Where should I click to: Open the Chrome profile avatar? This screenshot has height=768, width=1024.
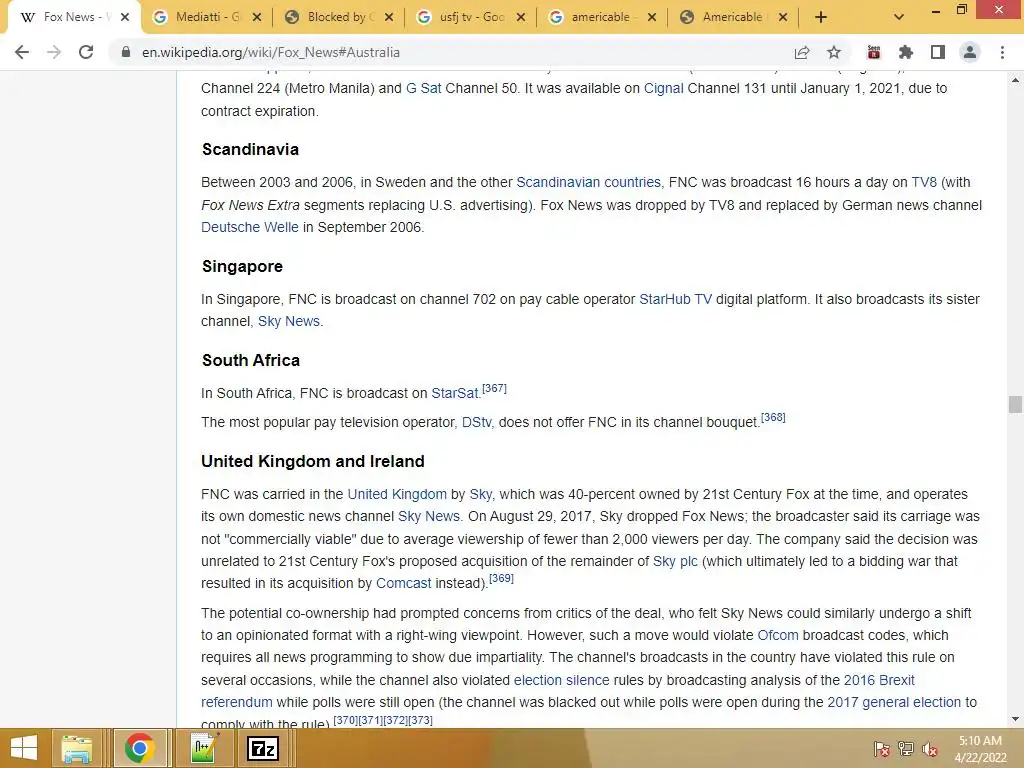pyautogui.click(x=970, y=52)
